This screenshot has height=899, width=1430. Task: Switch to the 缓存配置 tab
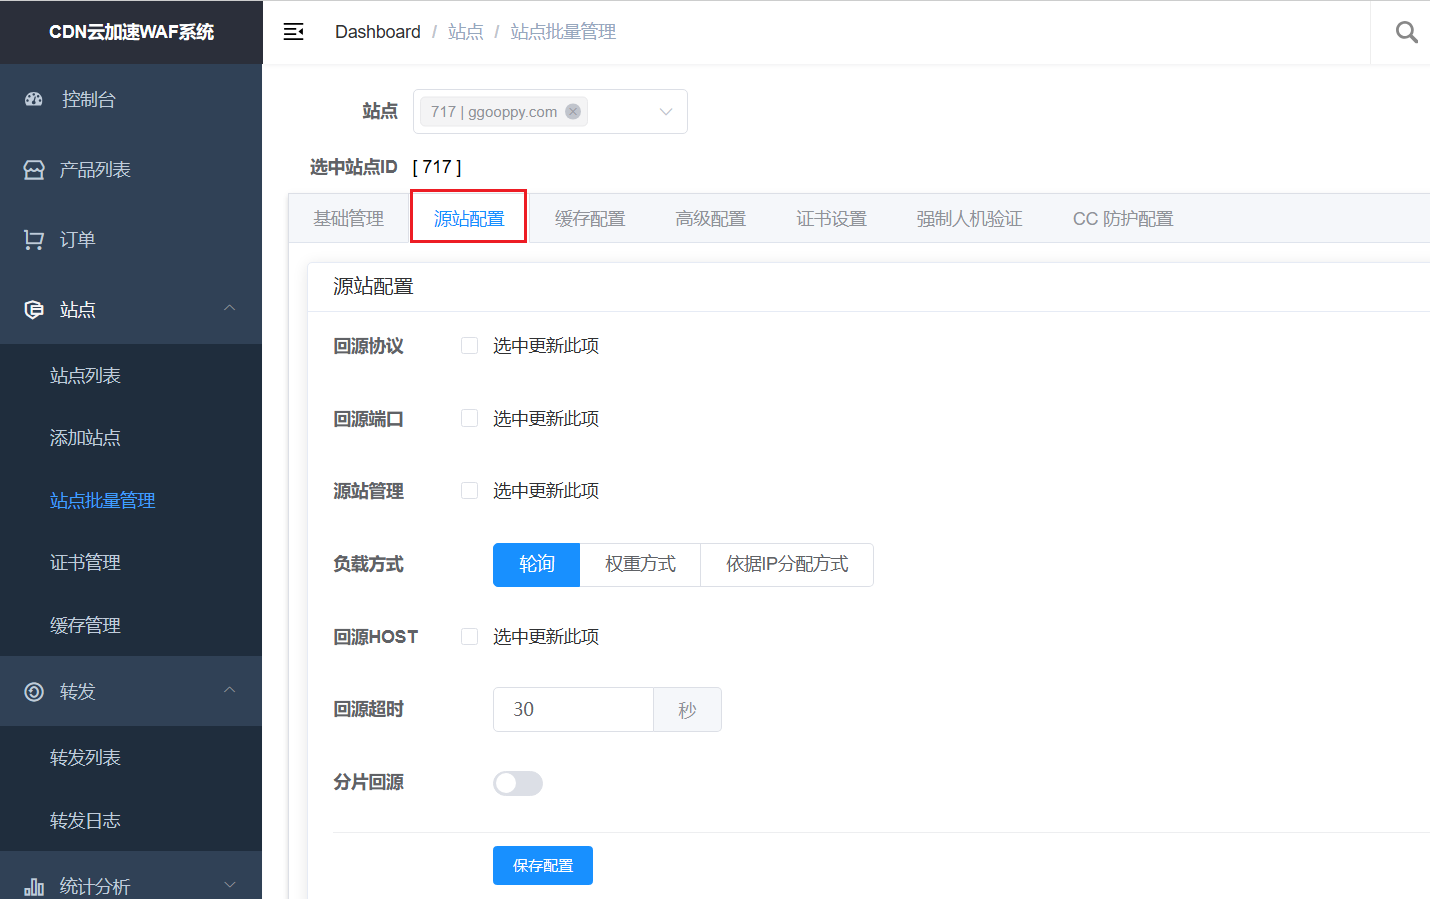[x=590, y=219]
